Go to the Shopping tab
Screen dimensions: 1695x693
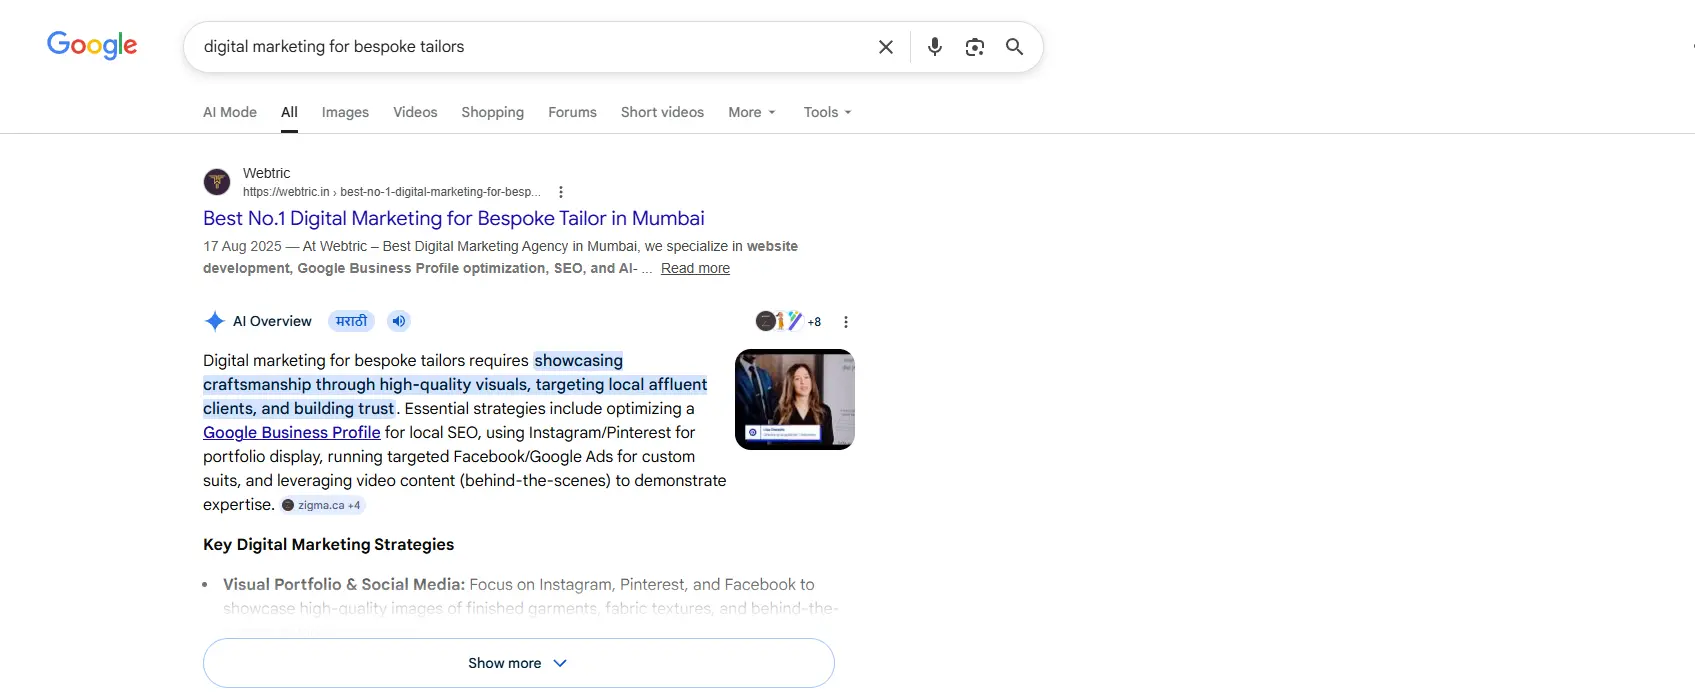(492, 112)
